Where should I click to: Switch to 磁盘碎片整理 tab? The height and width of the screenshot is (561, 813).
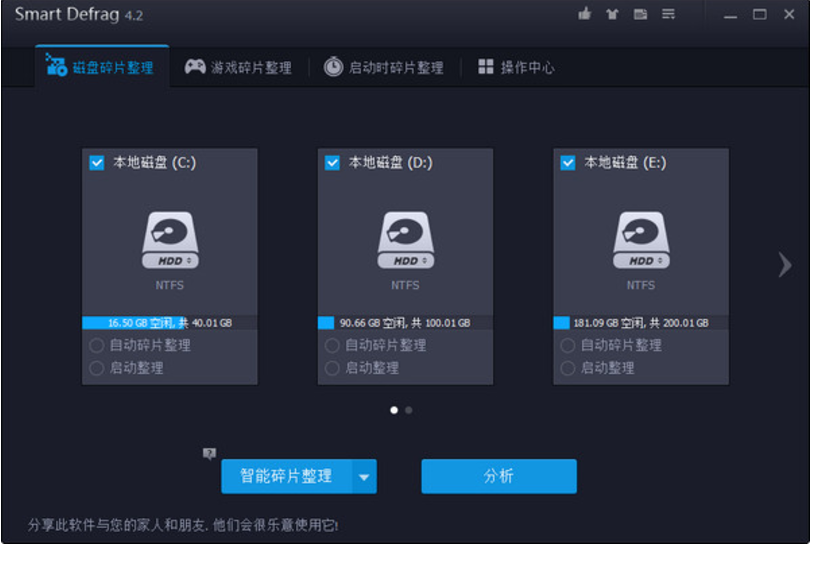coord(100,67)
